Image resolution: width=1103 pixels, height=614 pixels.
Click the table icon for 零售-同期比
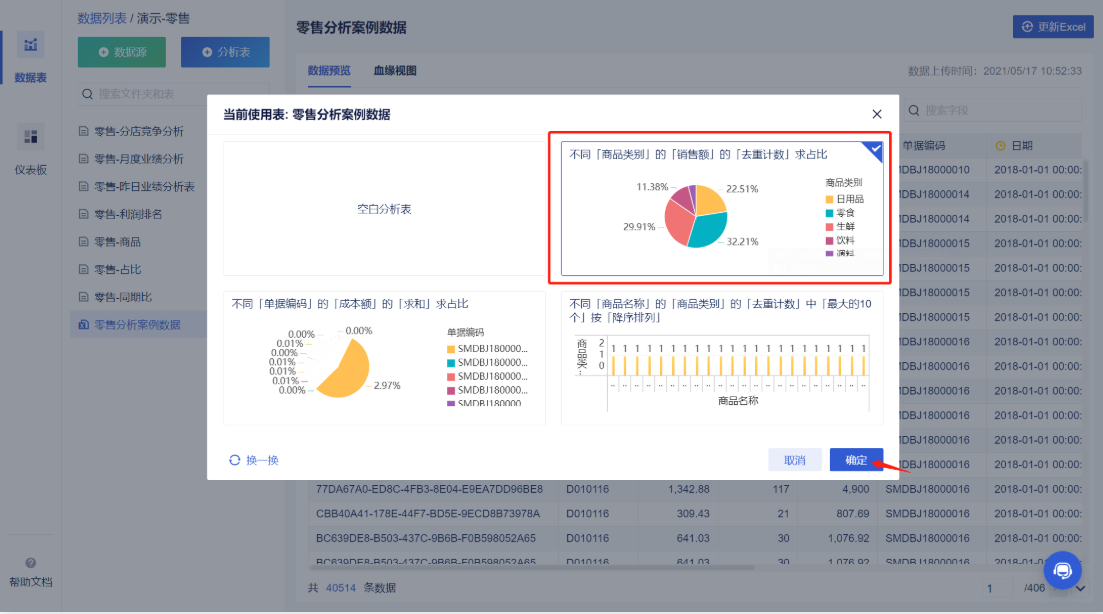pos(84,297)
